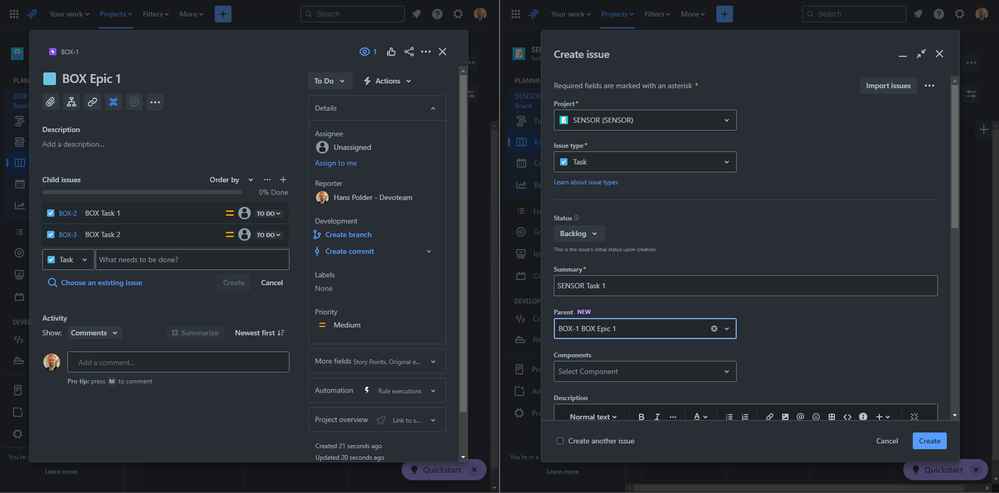
Task: Click the insert link icon in editor
Action: pos(770,417)
